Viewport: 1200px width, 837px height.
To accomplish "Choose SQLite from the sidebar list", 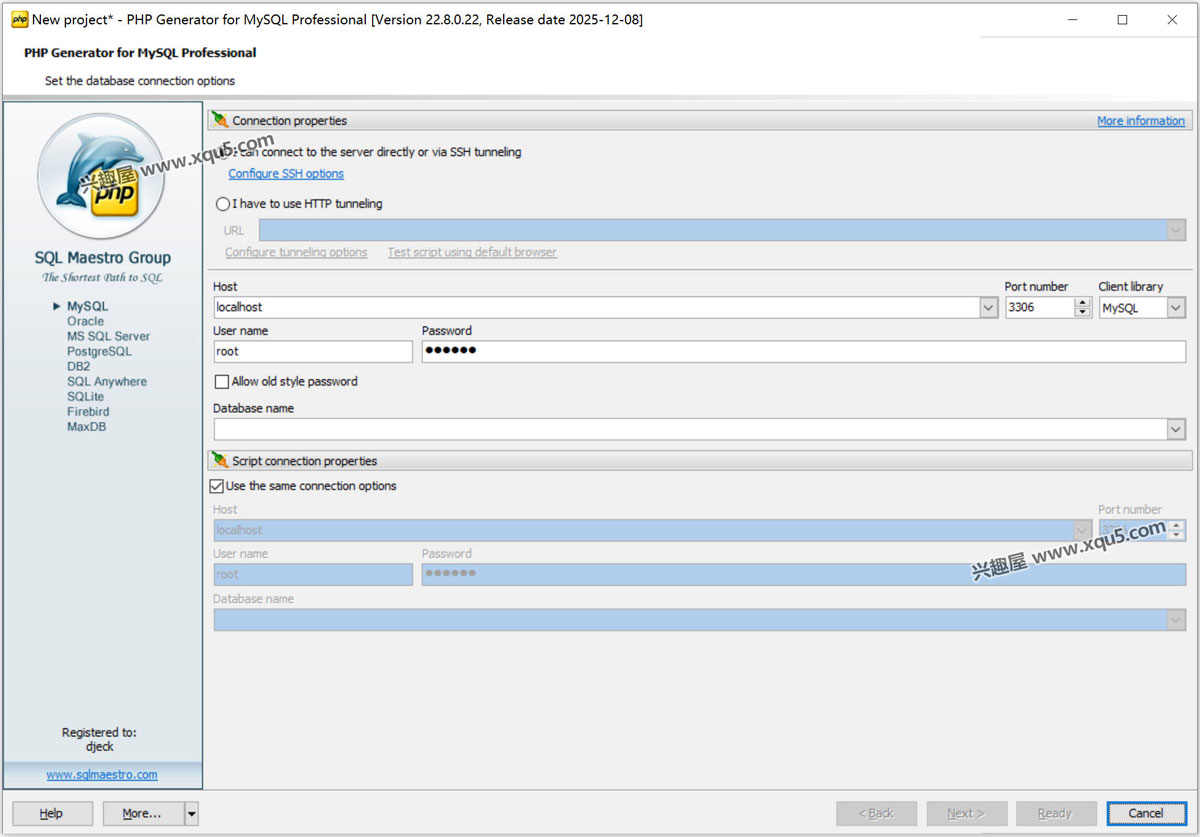I will [x=85, y=396].
